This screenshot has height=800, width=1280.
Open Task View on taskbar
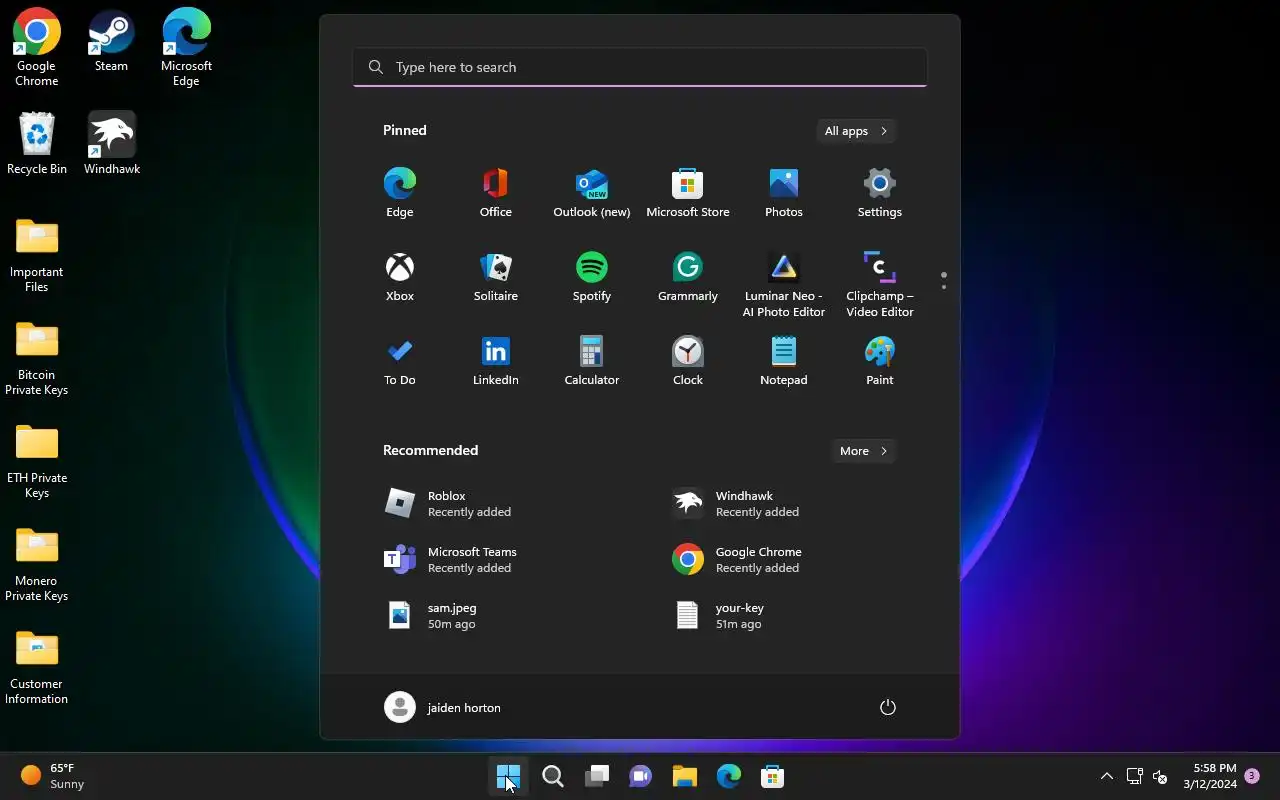[597, 776]
